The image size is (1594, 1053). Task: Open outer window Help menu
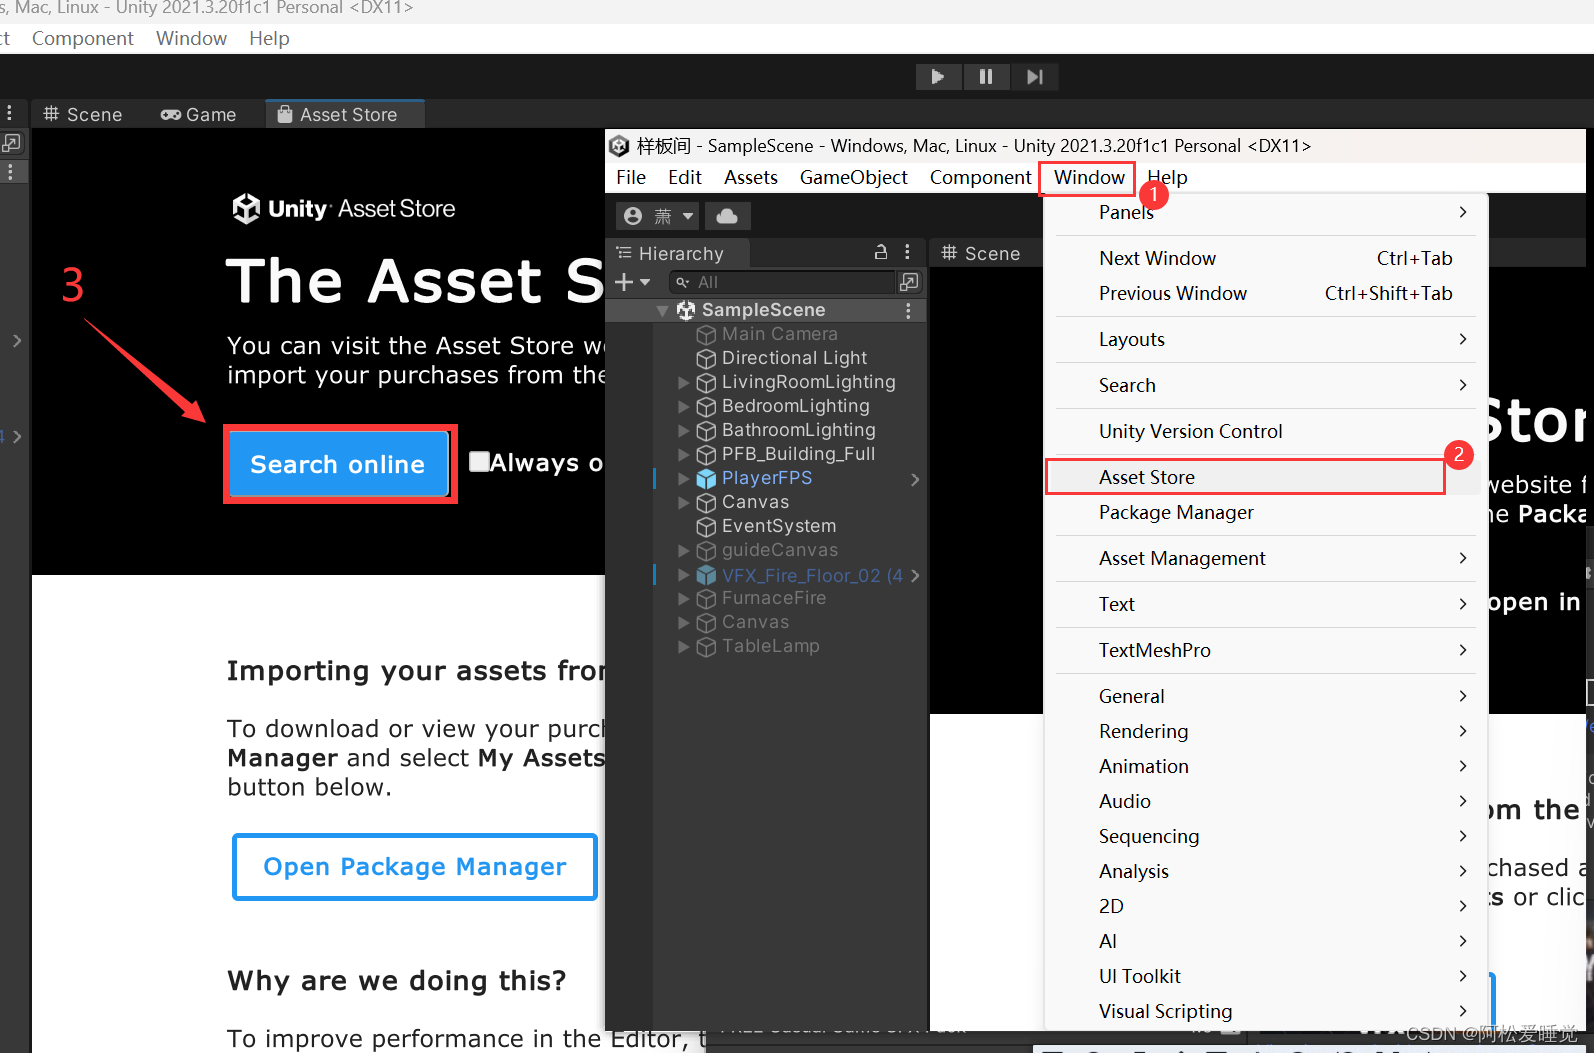tap(269, 38)
